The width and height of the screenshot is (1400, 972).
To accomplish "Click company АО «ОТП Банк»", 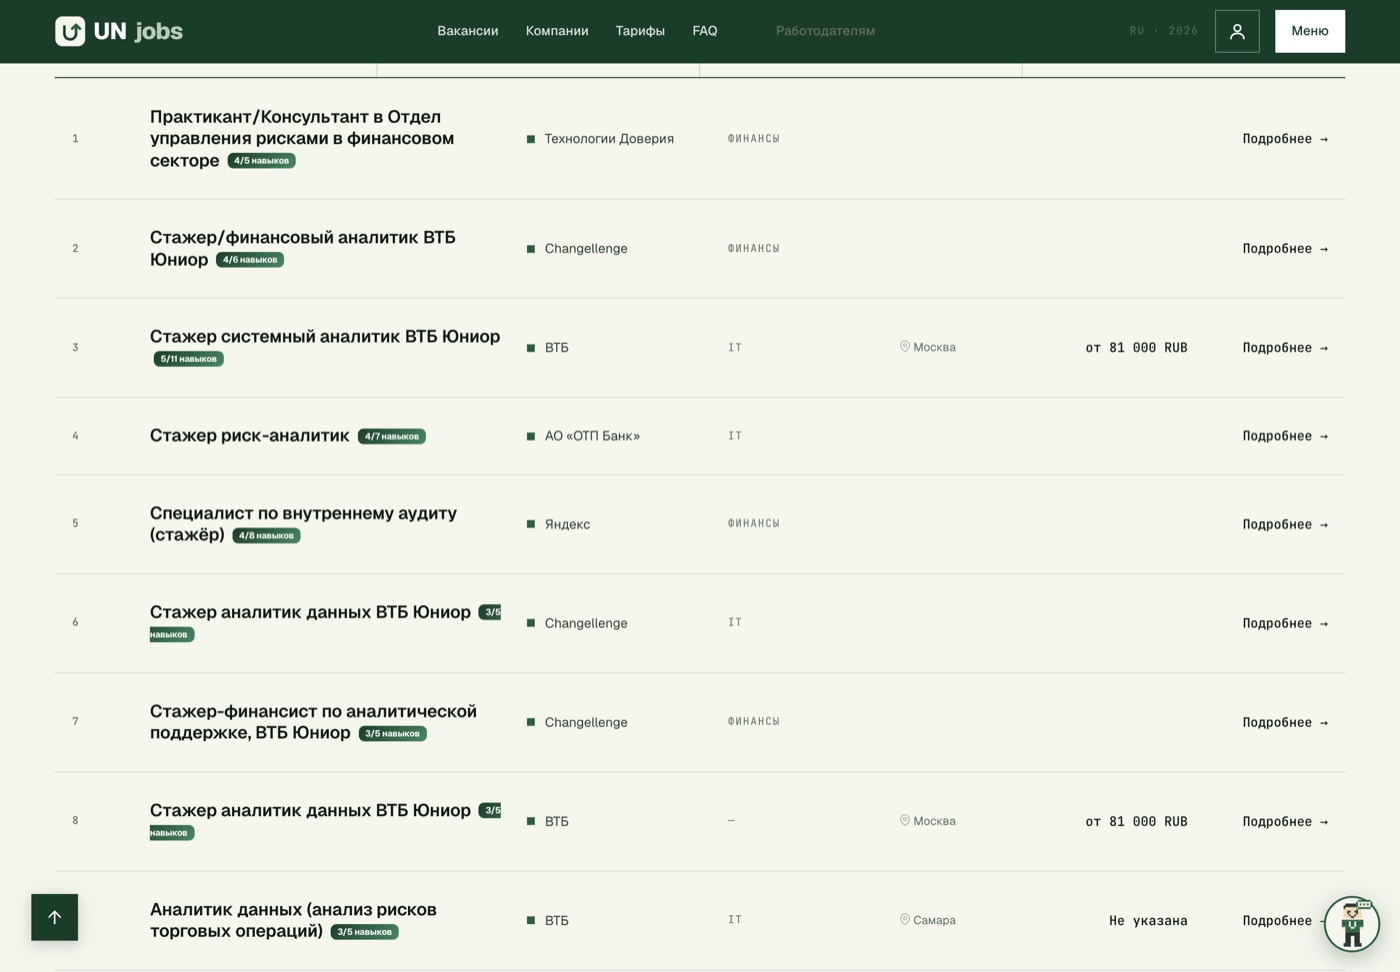I will (592, 436).
